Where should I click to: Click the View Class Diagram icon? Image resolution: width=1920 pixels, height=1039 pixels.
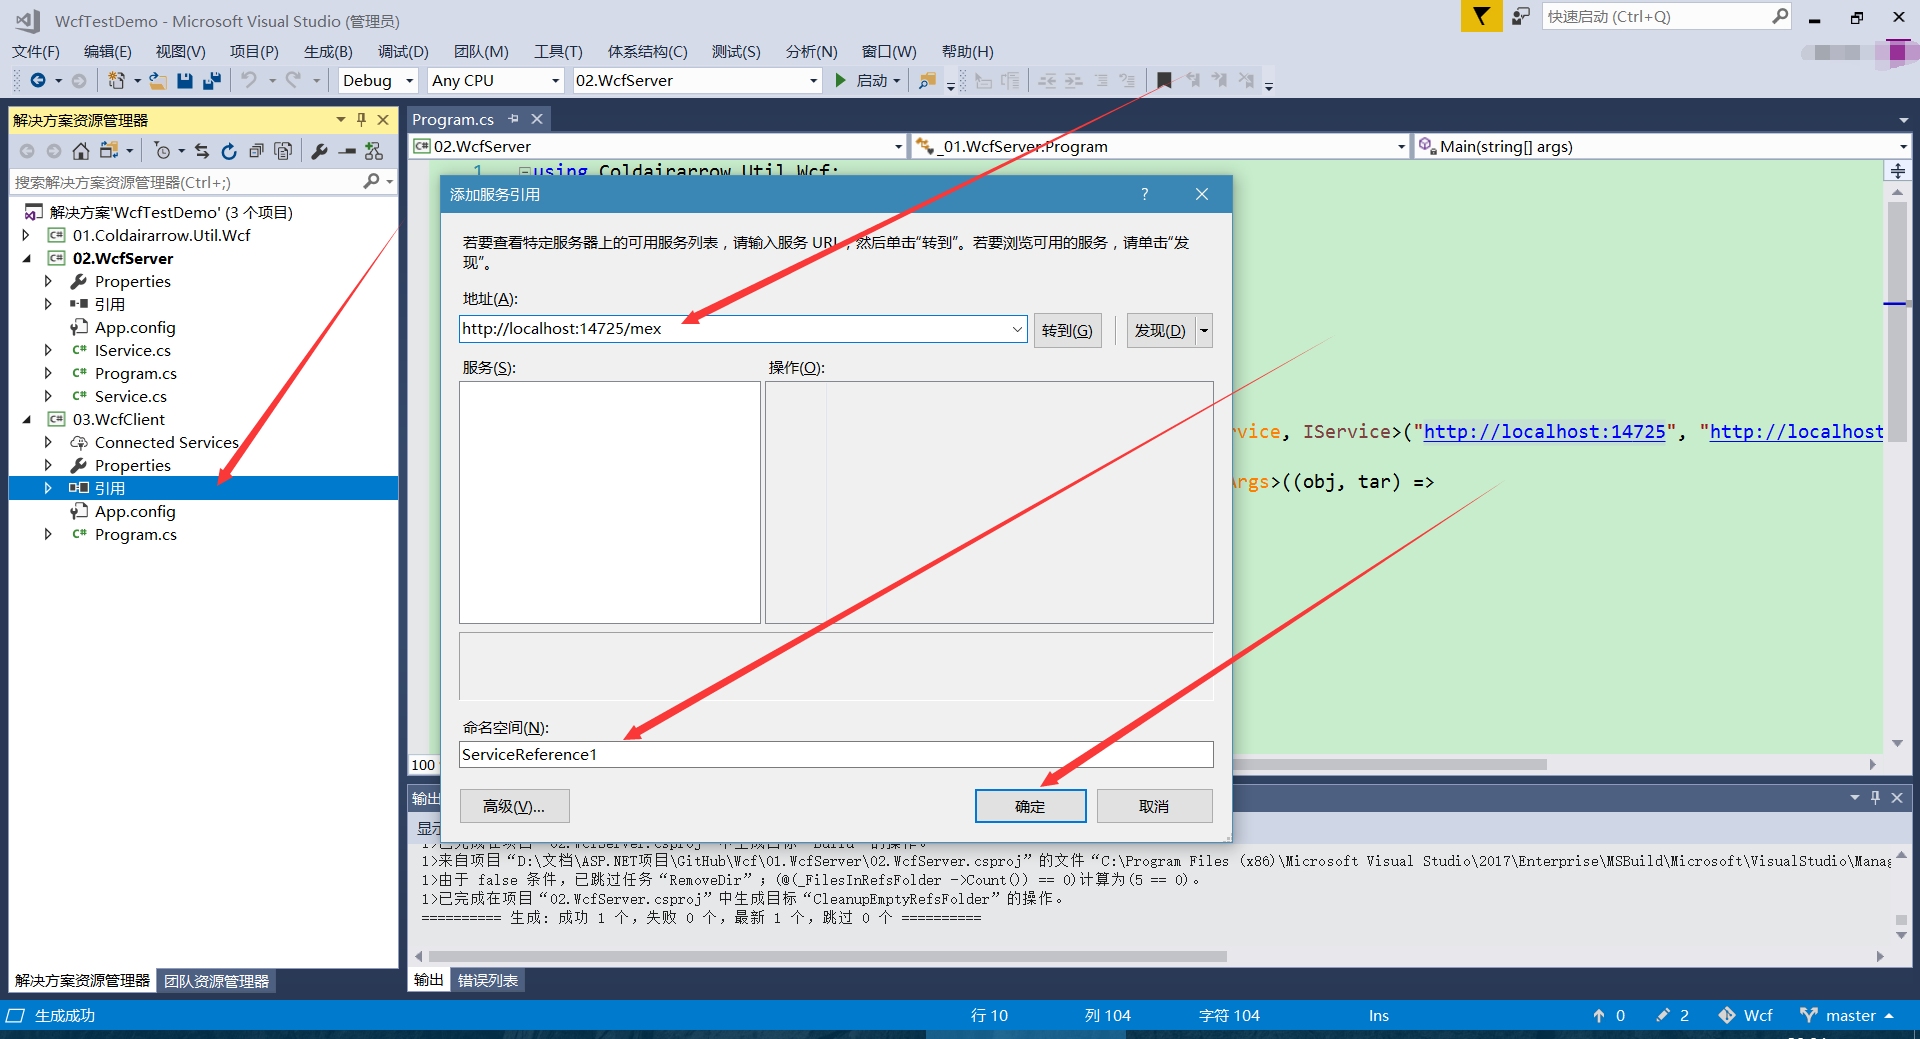(x=374, y=151)
